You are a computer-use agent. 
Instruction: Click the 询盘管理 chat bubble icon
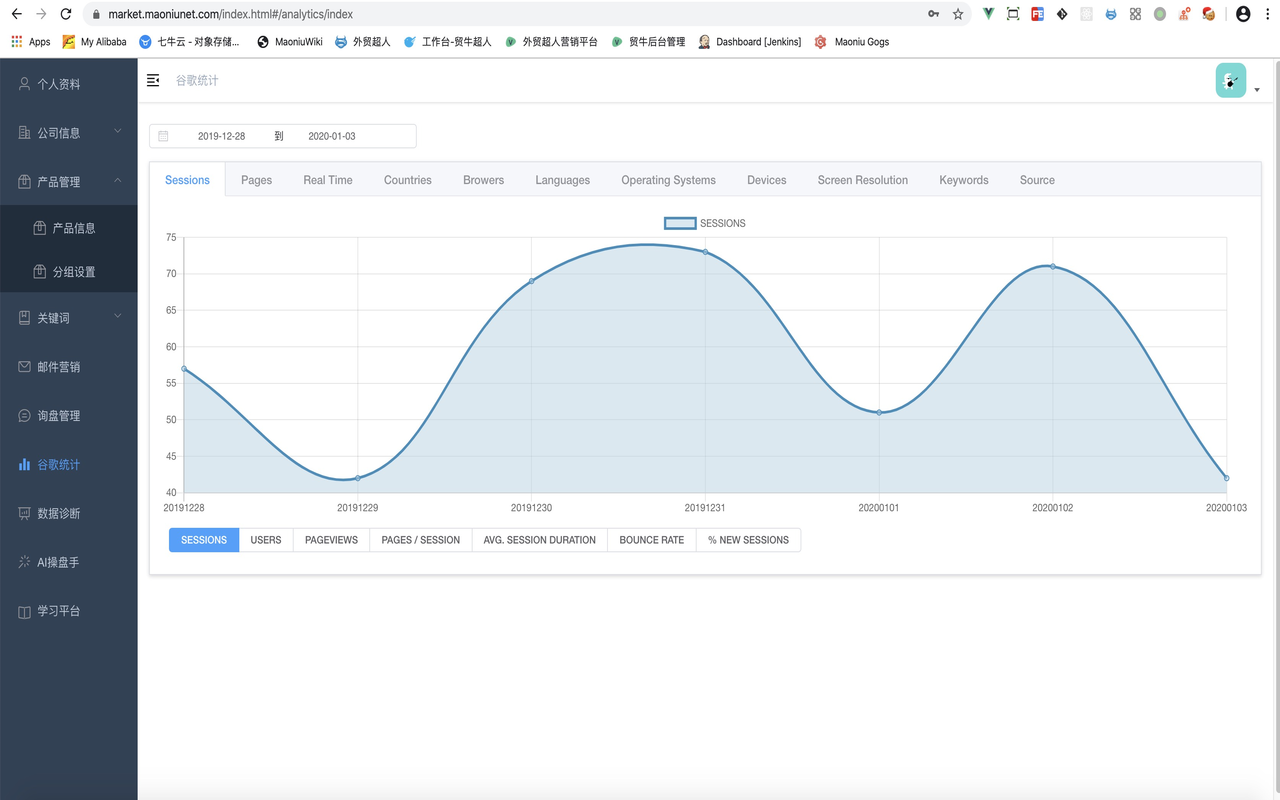[x=25, y=416]
